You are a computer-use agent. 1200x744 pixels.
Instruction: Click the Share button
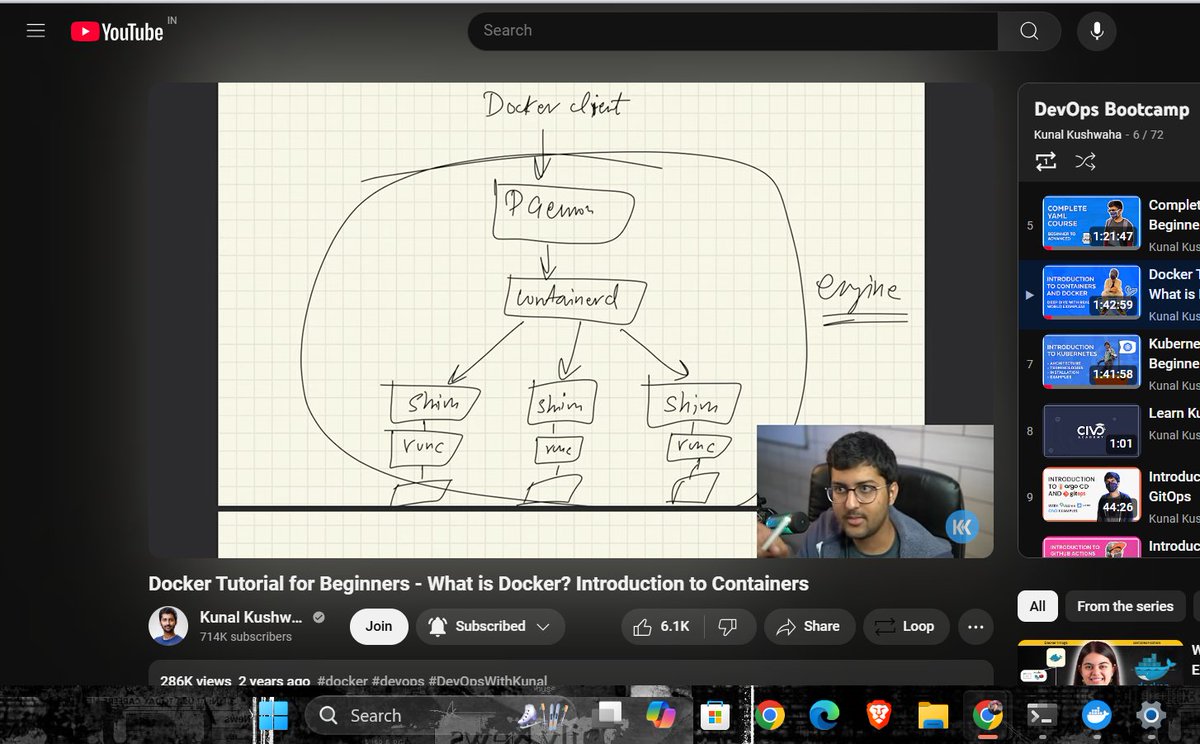click(x=809, y=626)
